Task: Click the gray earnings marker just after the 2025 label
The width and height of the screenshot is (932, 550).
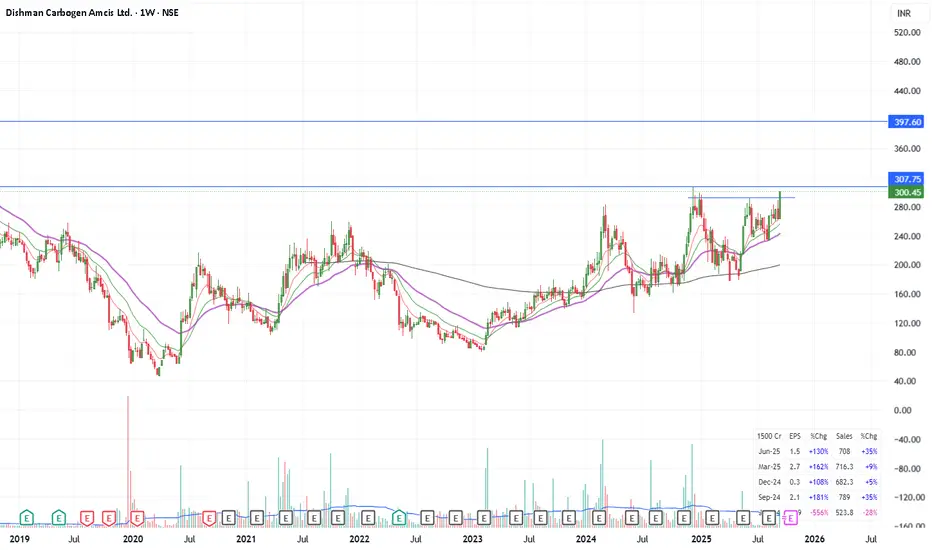Action: (712, 518)
